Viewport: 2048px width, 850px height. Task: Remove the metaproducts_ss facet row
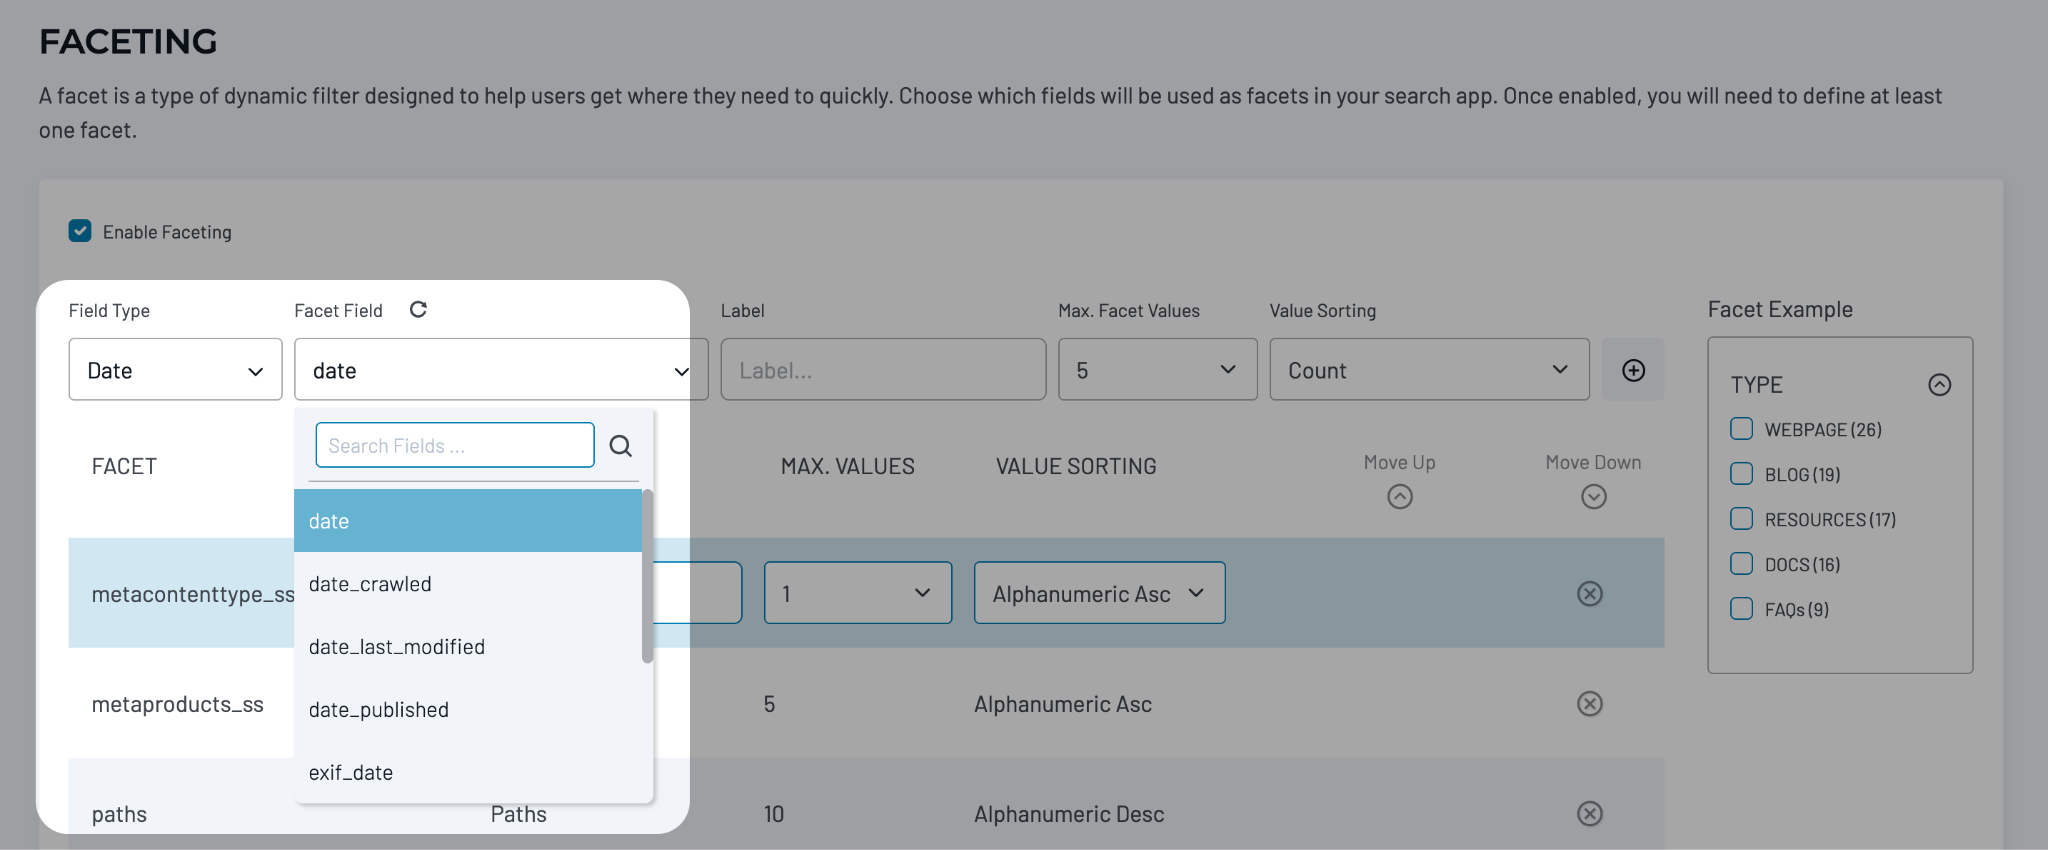click(x=1590, y=704)
